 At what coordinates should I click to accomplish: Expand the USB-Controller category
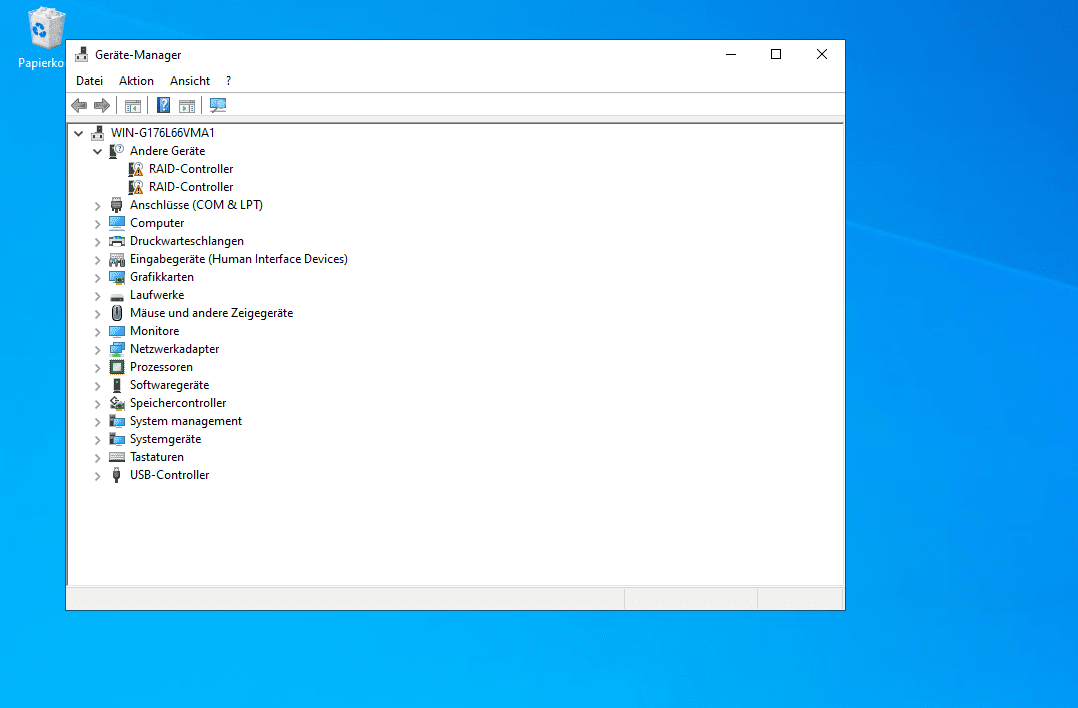pyautogui.click(x=98, y=476)
